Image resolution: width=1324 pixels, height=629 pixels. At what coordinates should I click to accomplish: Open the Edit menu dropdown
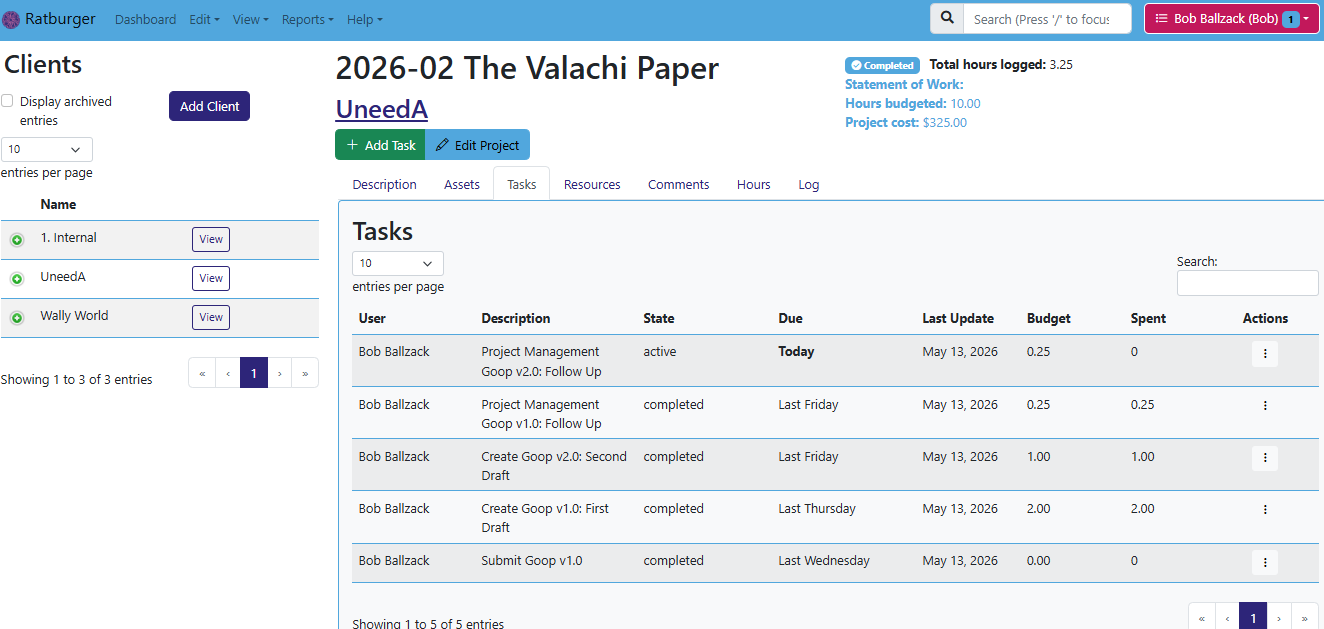[x=204, y=20]
